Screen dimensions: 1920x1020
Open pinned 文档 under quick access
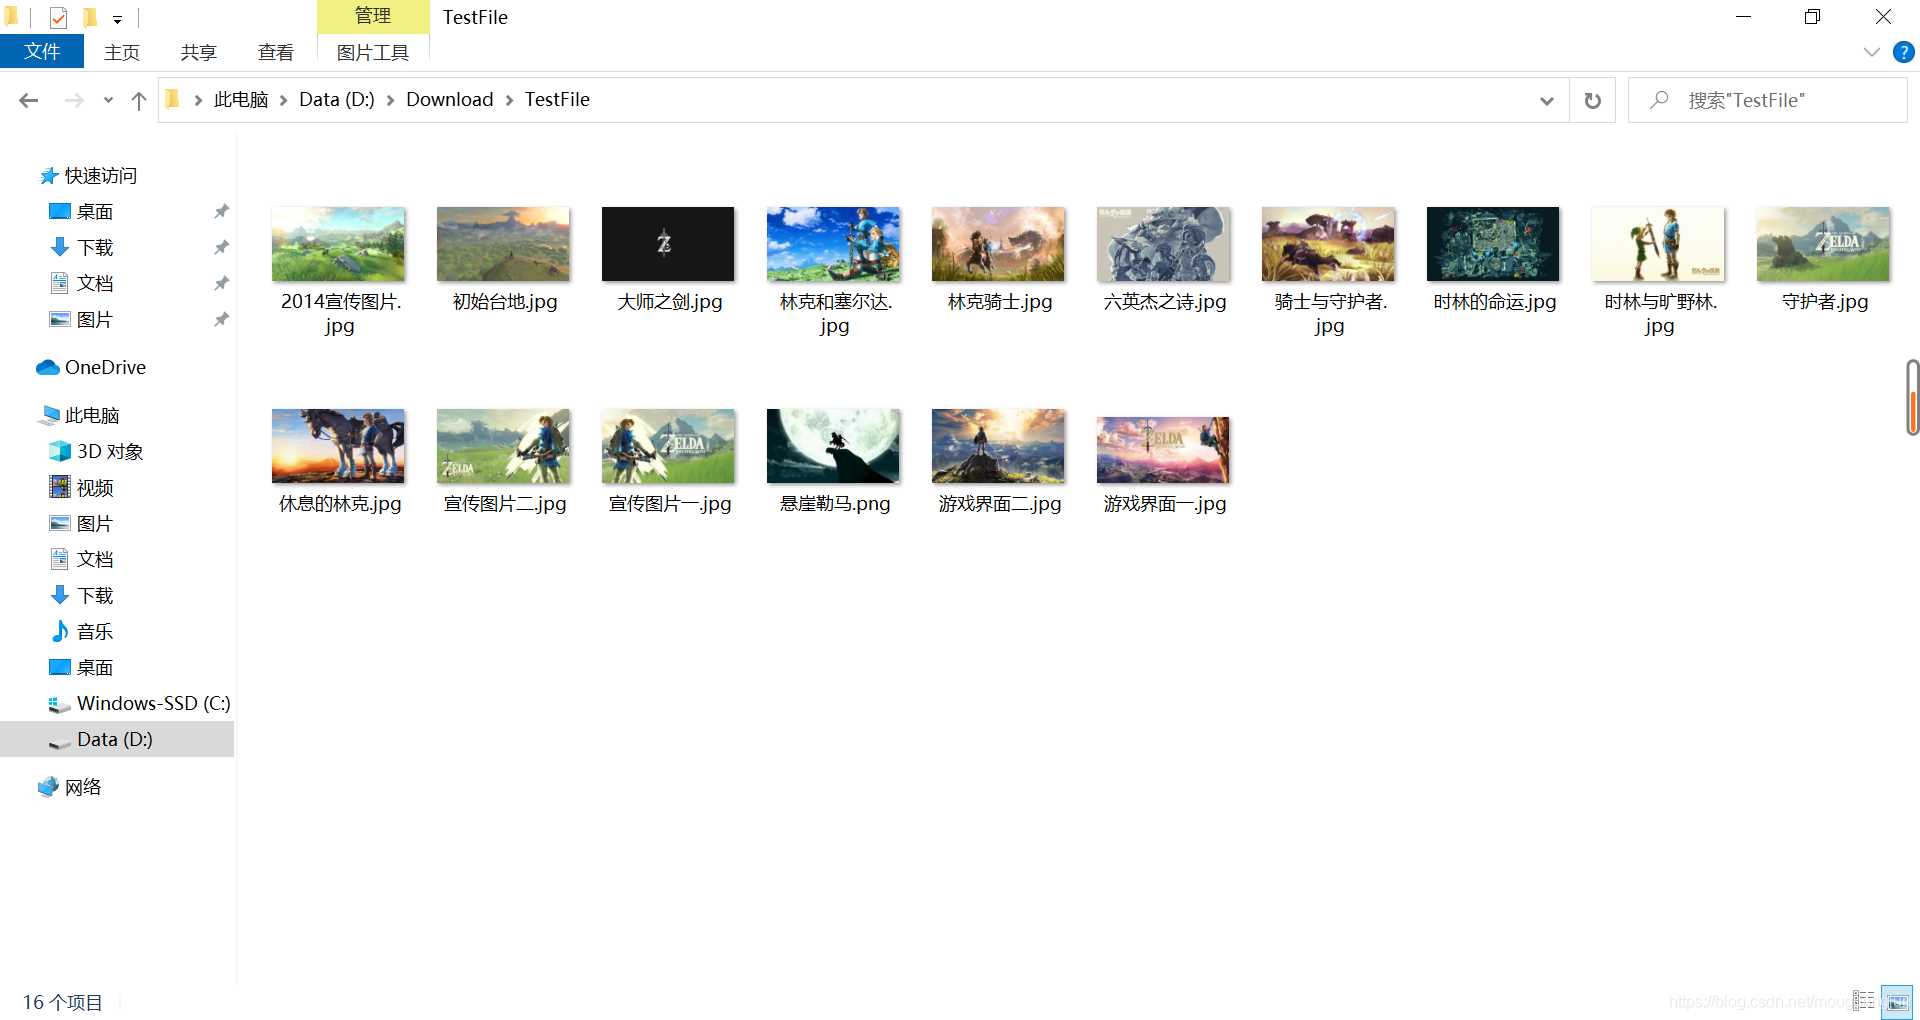(x=95, y=284)
